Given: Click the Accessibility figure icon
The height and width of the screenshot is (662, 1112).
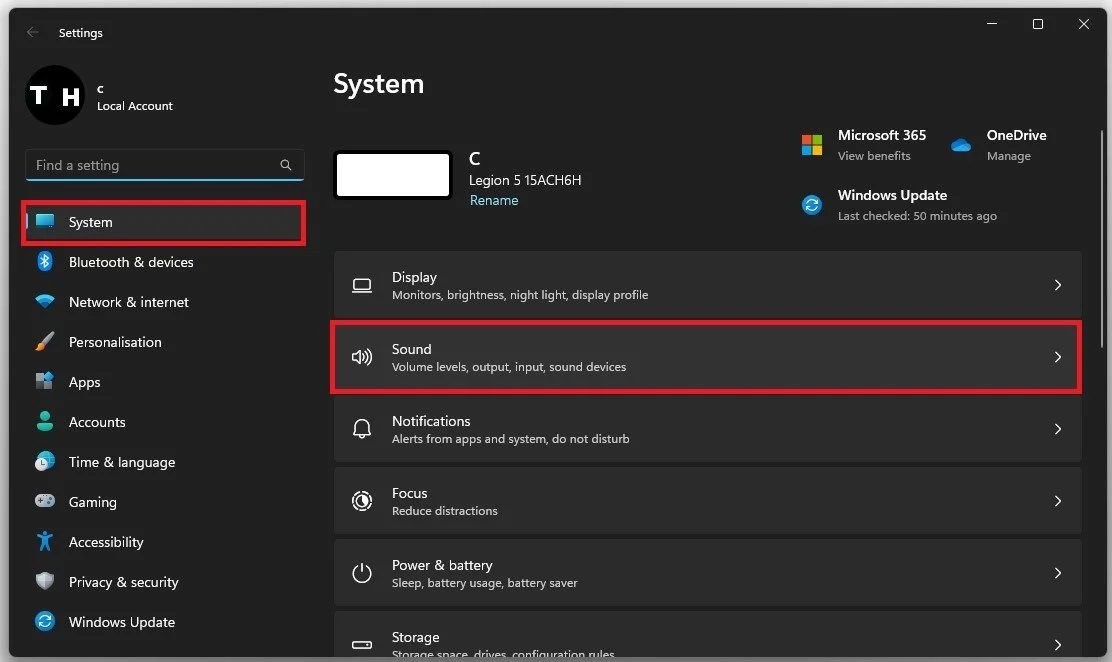Looking at the screenshot, I should tap(45, 541).
